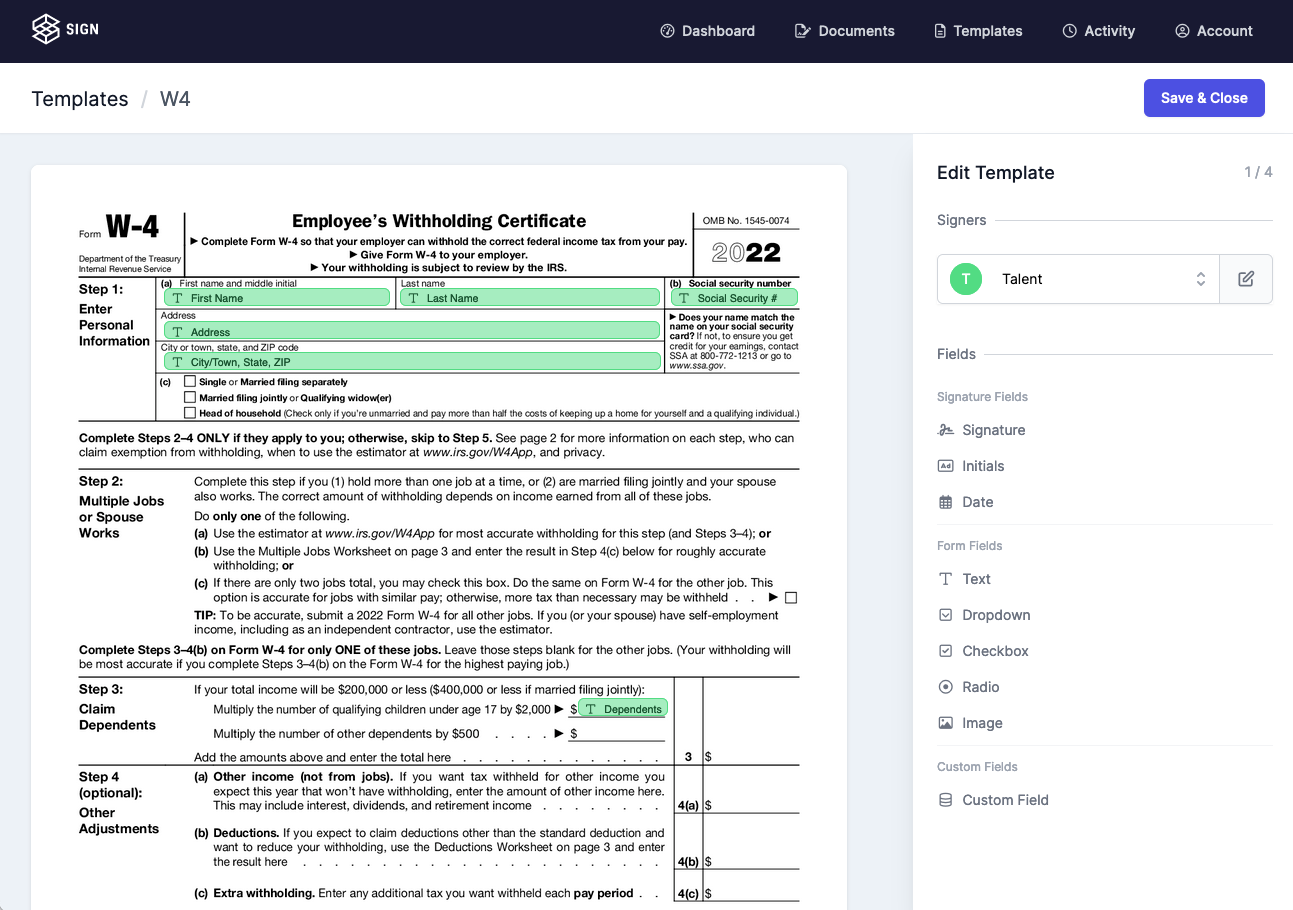Screen dimensions: 1293x910
Task: Click the 1 / 4 page indicator
Action: tap(1258, 172)
